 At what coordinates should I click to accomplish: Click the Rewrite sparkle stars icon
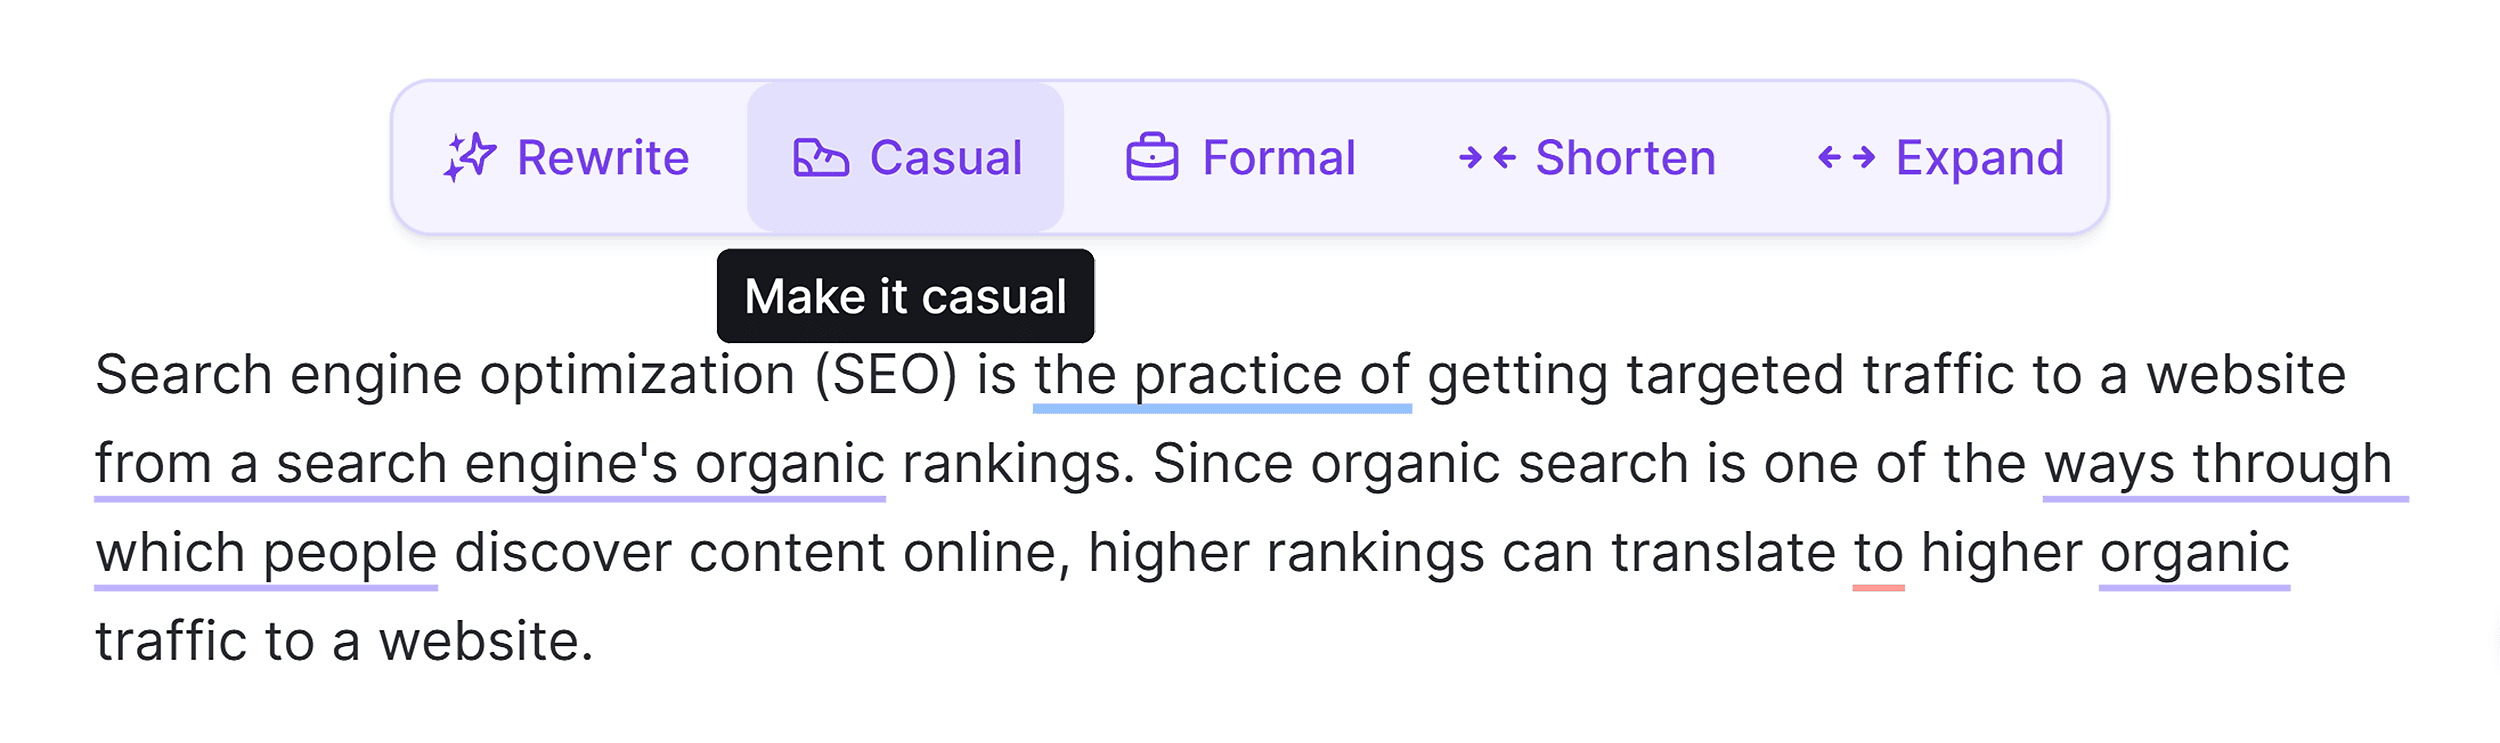click(x=469, y=157)
